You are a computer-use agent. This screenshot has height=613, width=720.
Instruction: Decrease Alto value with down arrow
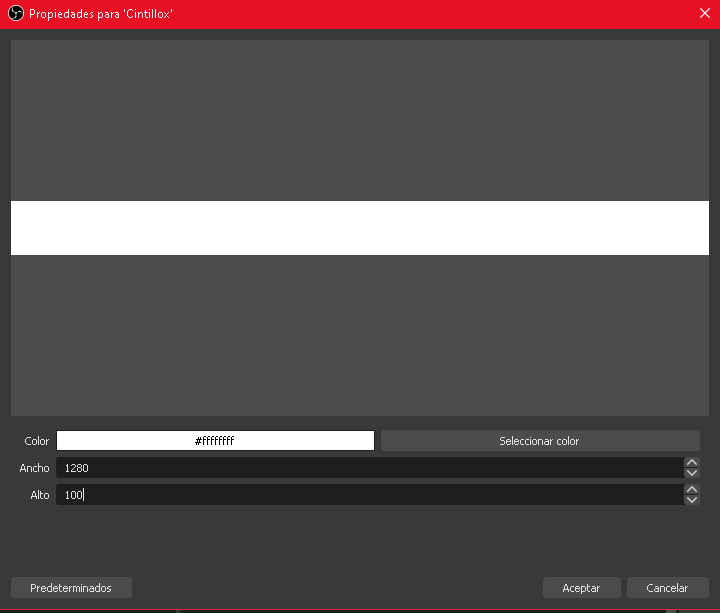(692, 501)
